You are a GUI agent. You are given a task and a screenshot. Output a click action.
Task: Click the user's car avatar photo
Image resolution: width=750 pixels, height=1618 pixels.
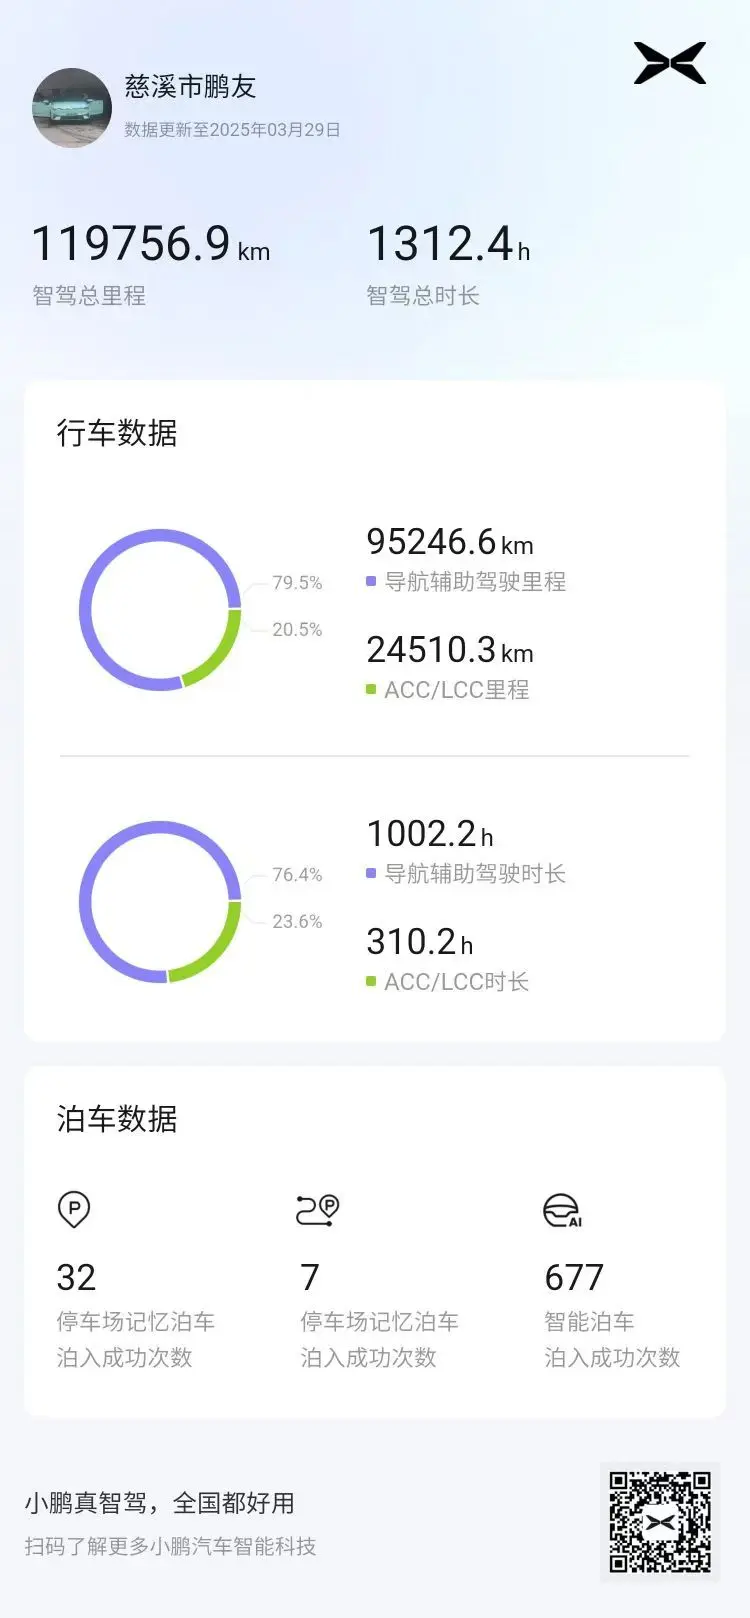click(72, 108)
